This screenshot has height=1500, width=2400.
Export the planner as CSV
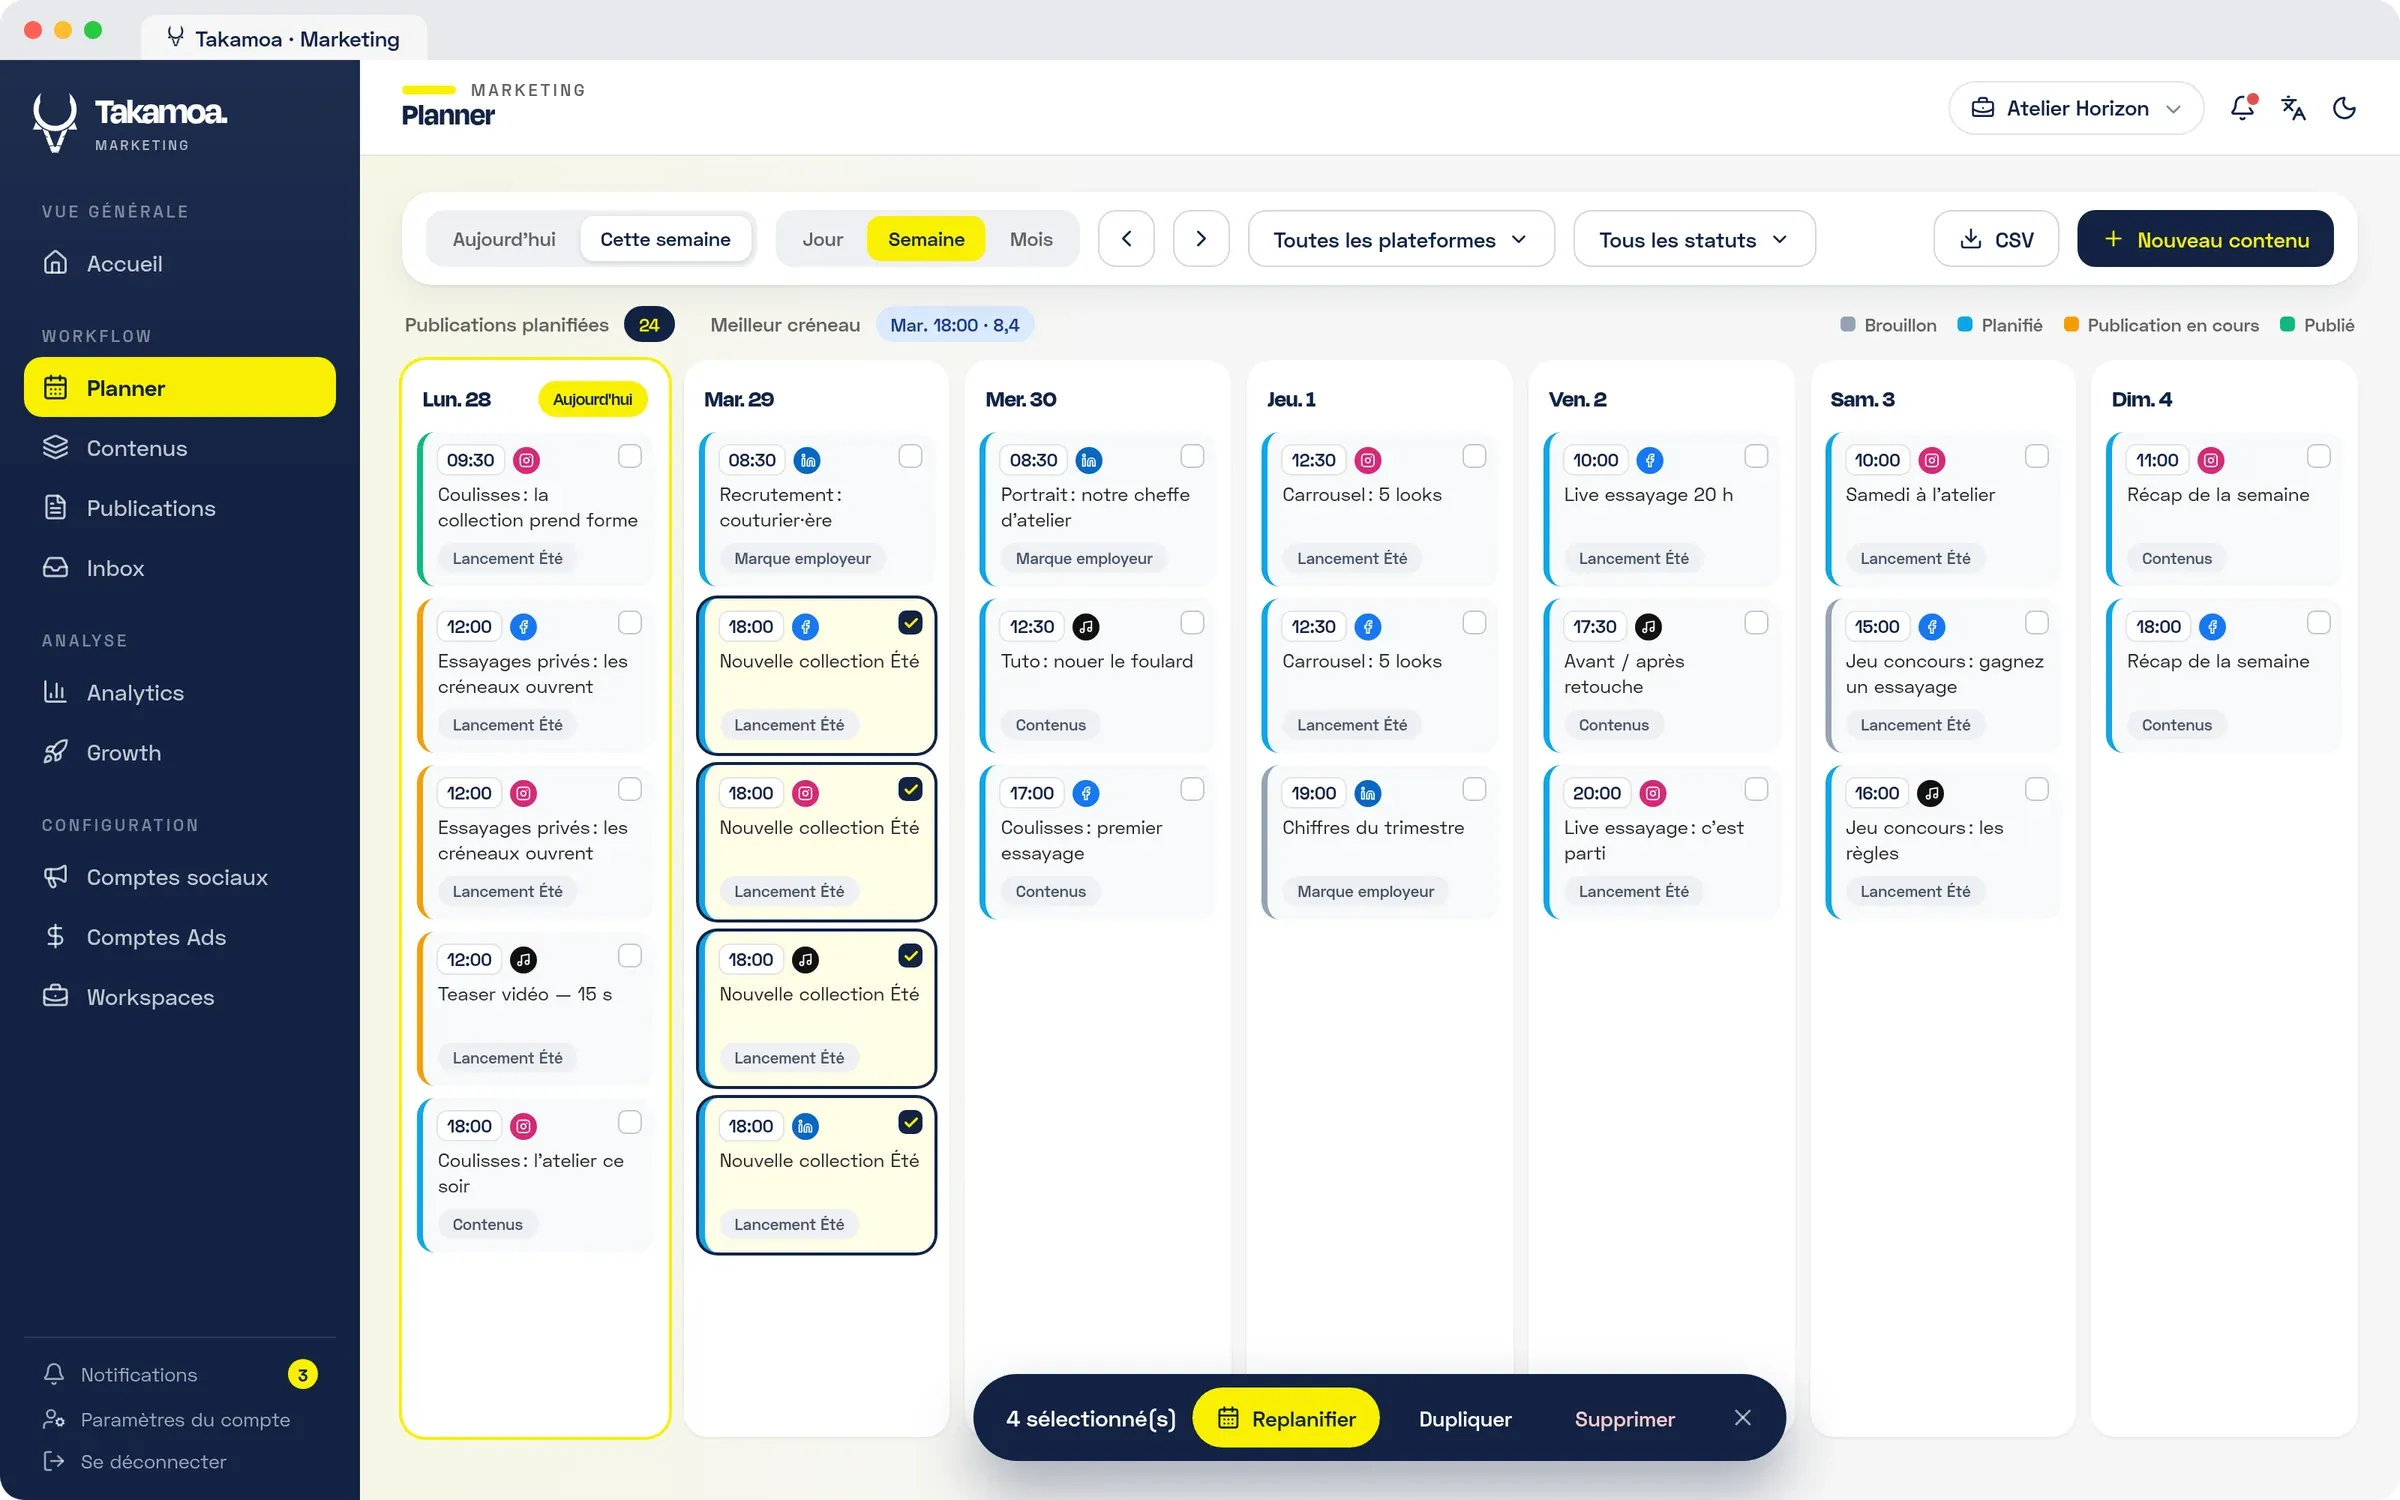point(1996,239)
